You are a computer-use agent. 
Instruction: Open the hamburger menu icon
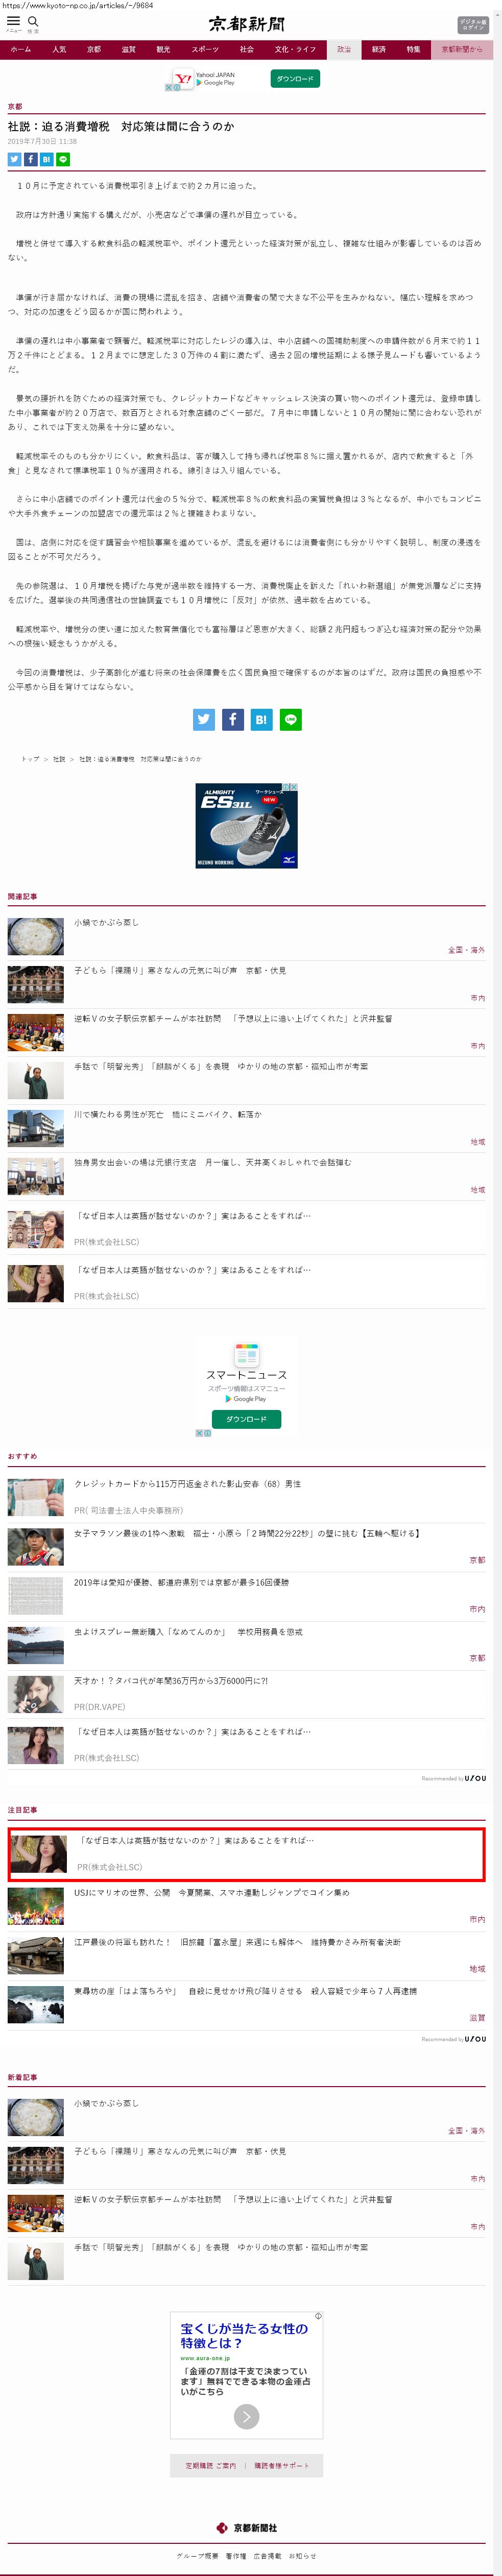[13, 21]
